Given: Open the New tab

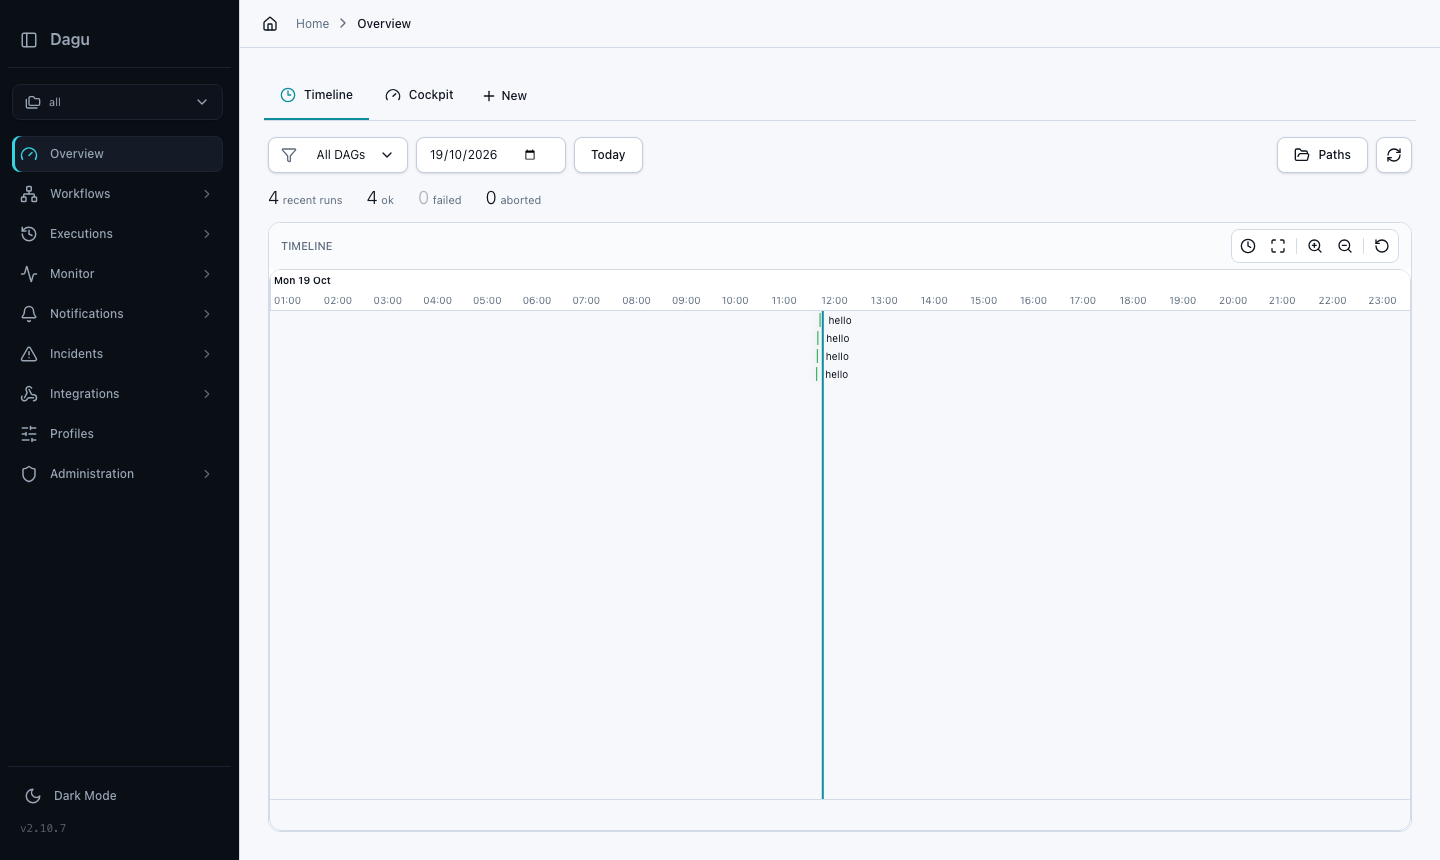Looking at the screenshot, I should 505,96.
